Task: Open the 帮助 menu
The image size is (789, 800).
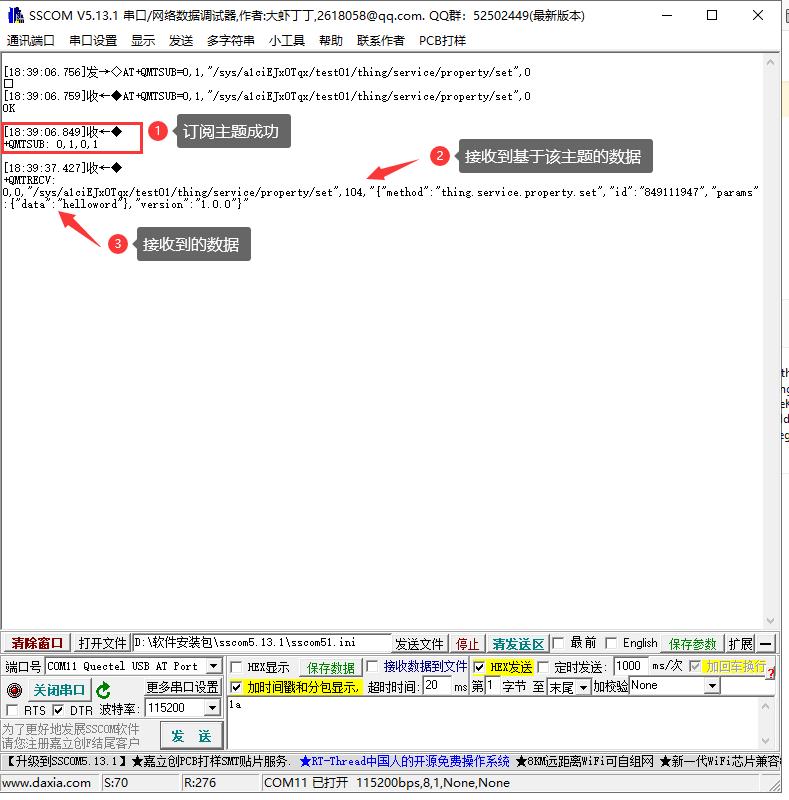Action: 331,40
